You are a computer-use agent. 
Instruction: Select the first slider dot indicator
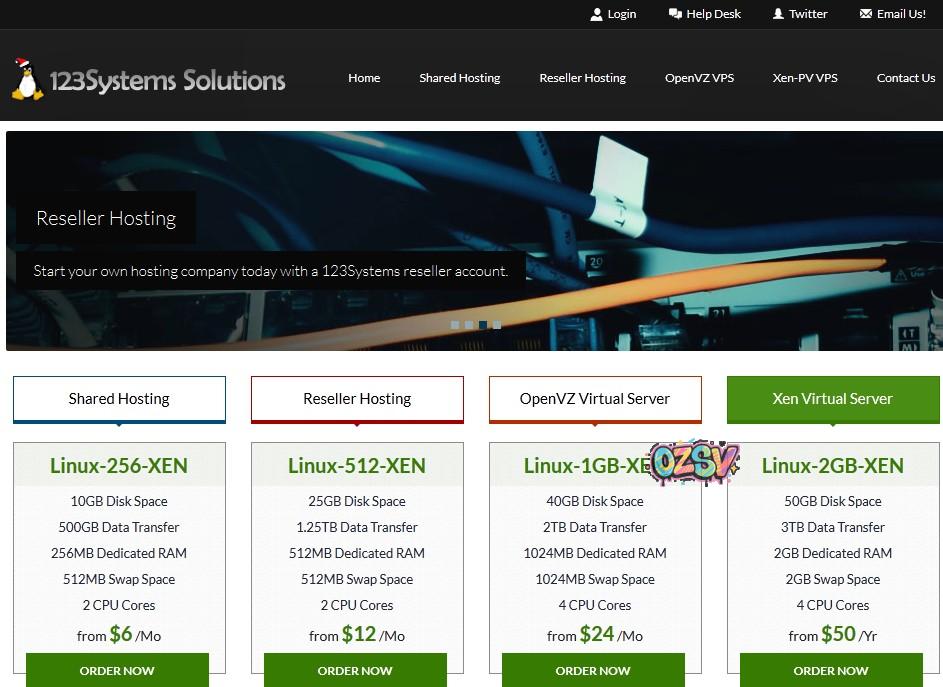(x=455, y=325)
